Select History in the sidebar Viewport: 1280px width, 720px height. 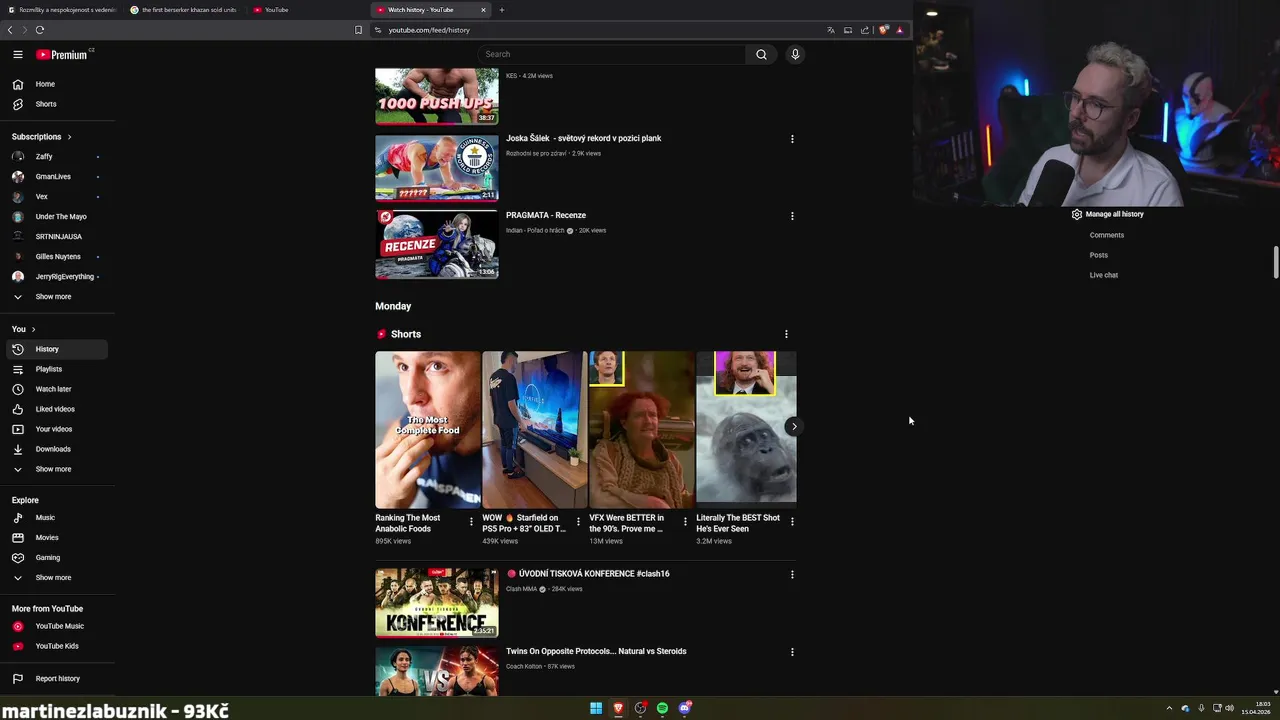57,349
